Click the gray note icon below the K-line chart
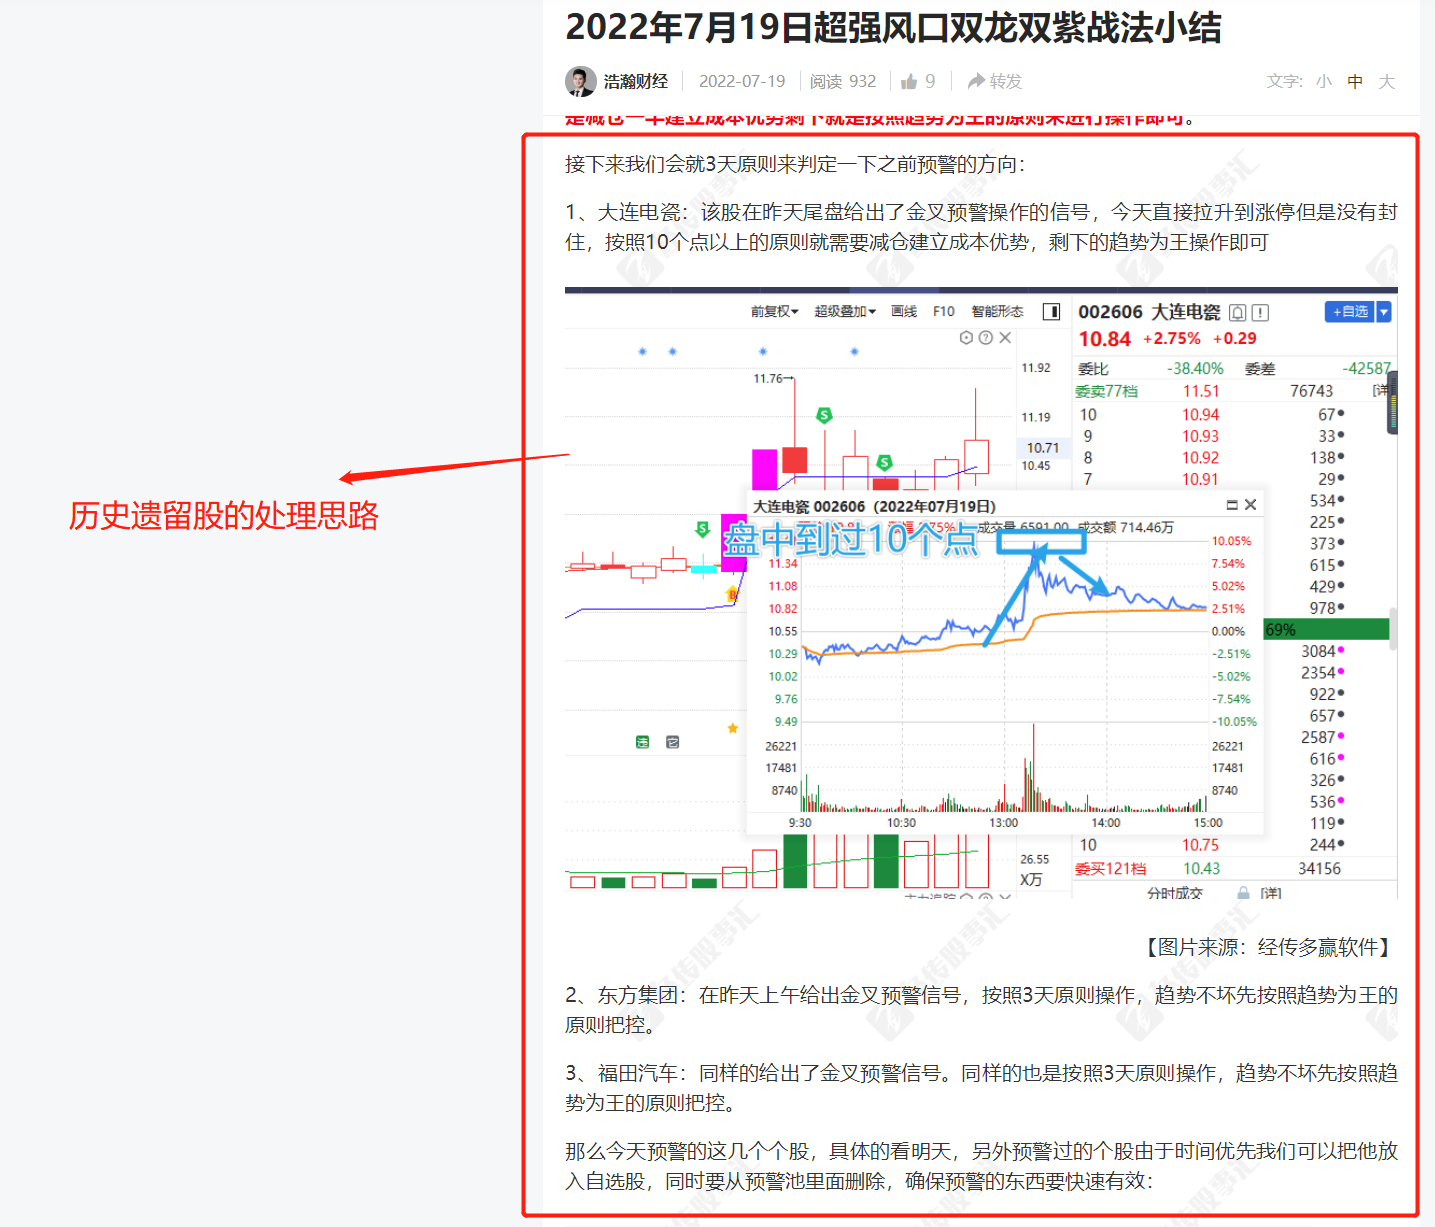Viewport: 1435px width, 1227px height. coord(672,742)
